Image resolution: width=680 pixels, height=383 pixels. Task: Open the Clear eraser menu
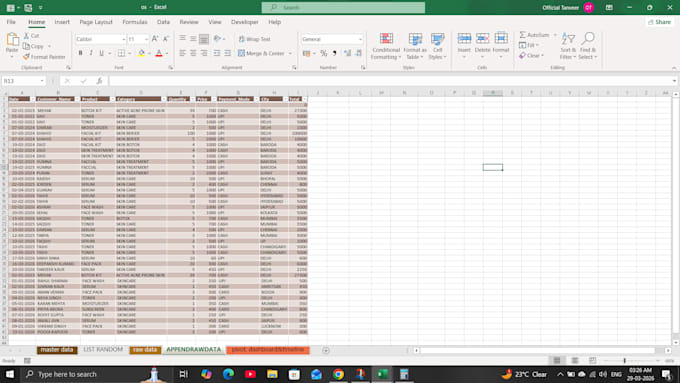[x=531, y=56]
